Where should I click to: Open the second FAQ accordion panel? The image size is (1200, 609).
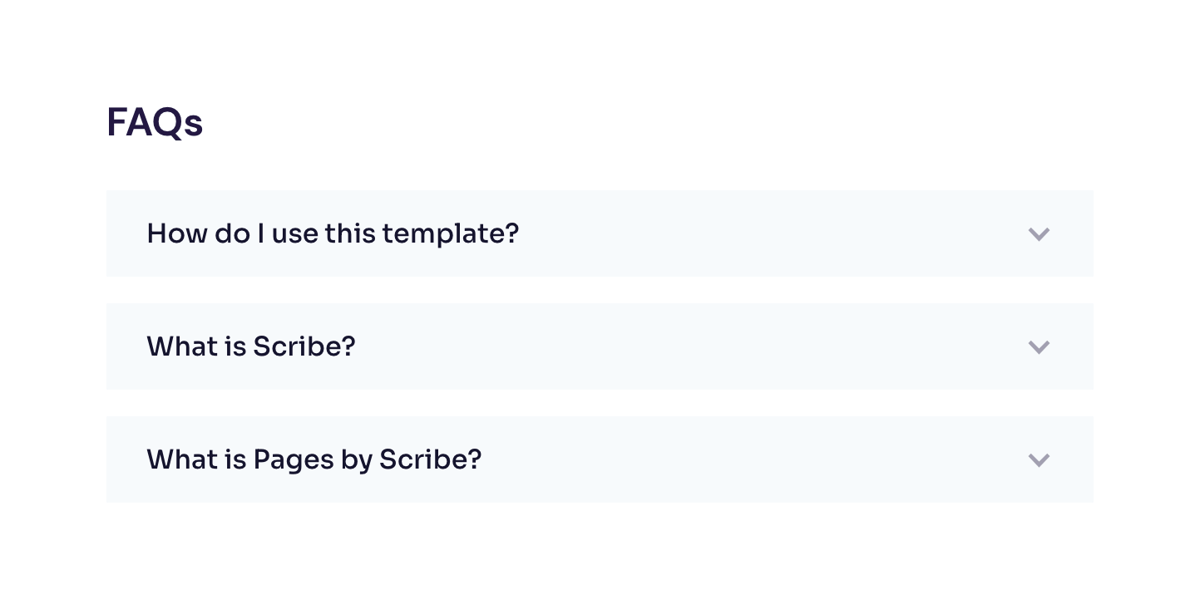(x=600, y=346)
